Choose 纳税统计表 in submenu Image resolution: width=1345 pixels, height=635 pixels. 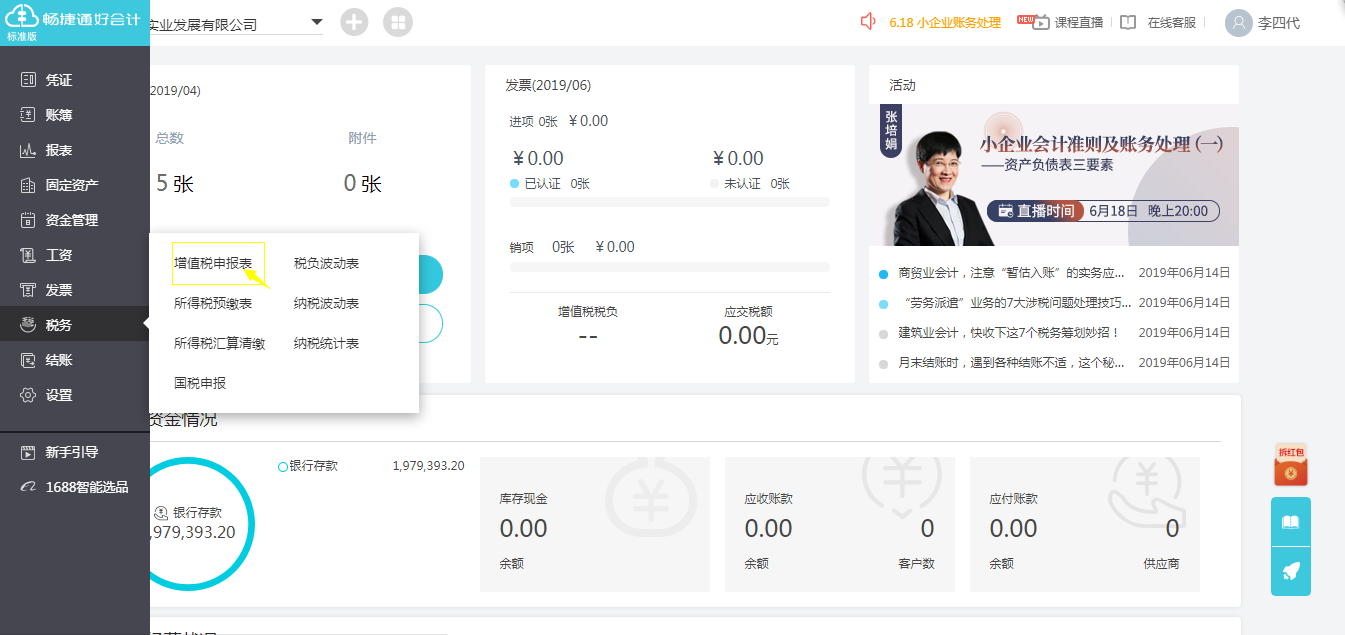pos(326,344)
